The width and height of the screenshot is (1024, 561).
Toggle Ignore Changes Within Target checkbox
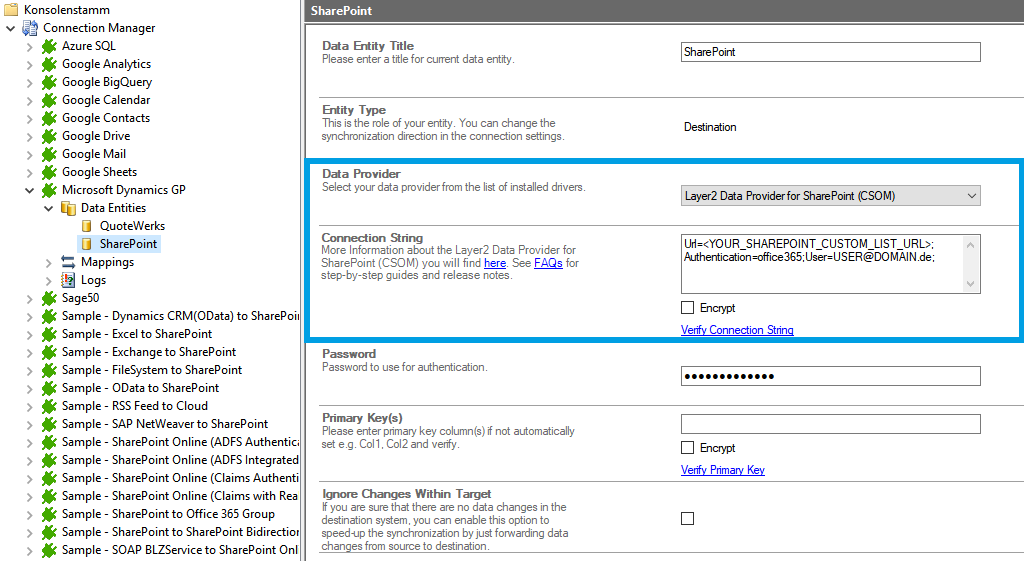[687, 518]
